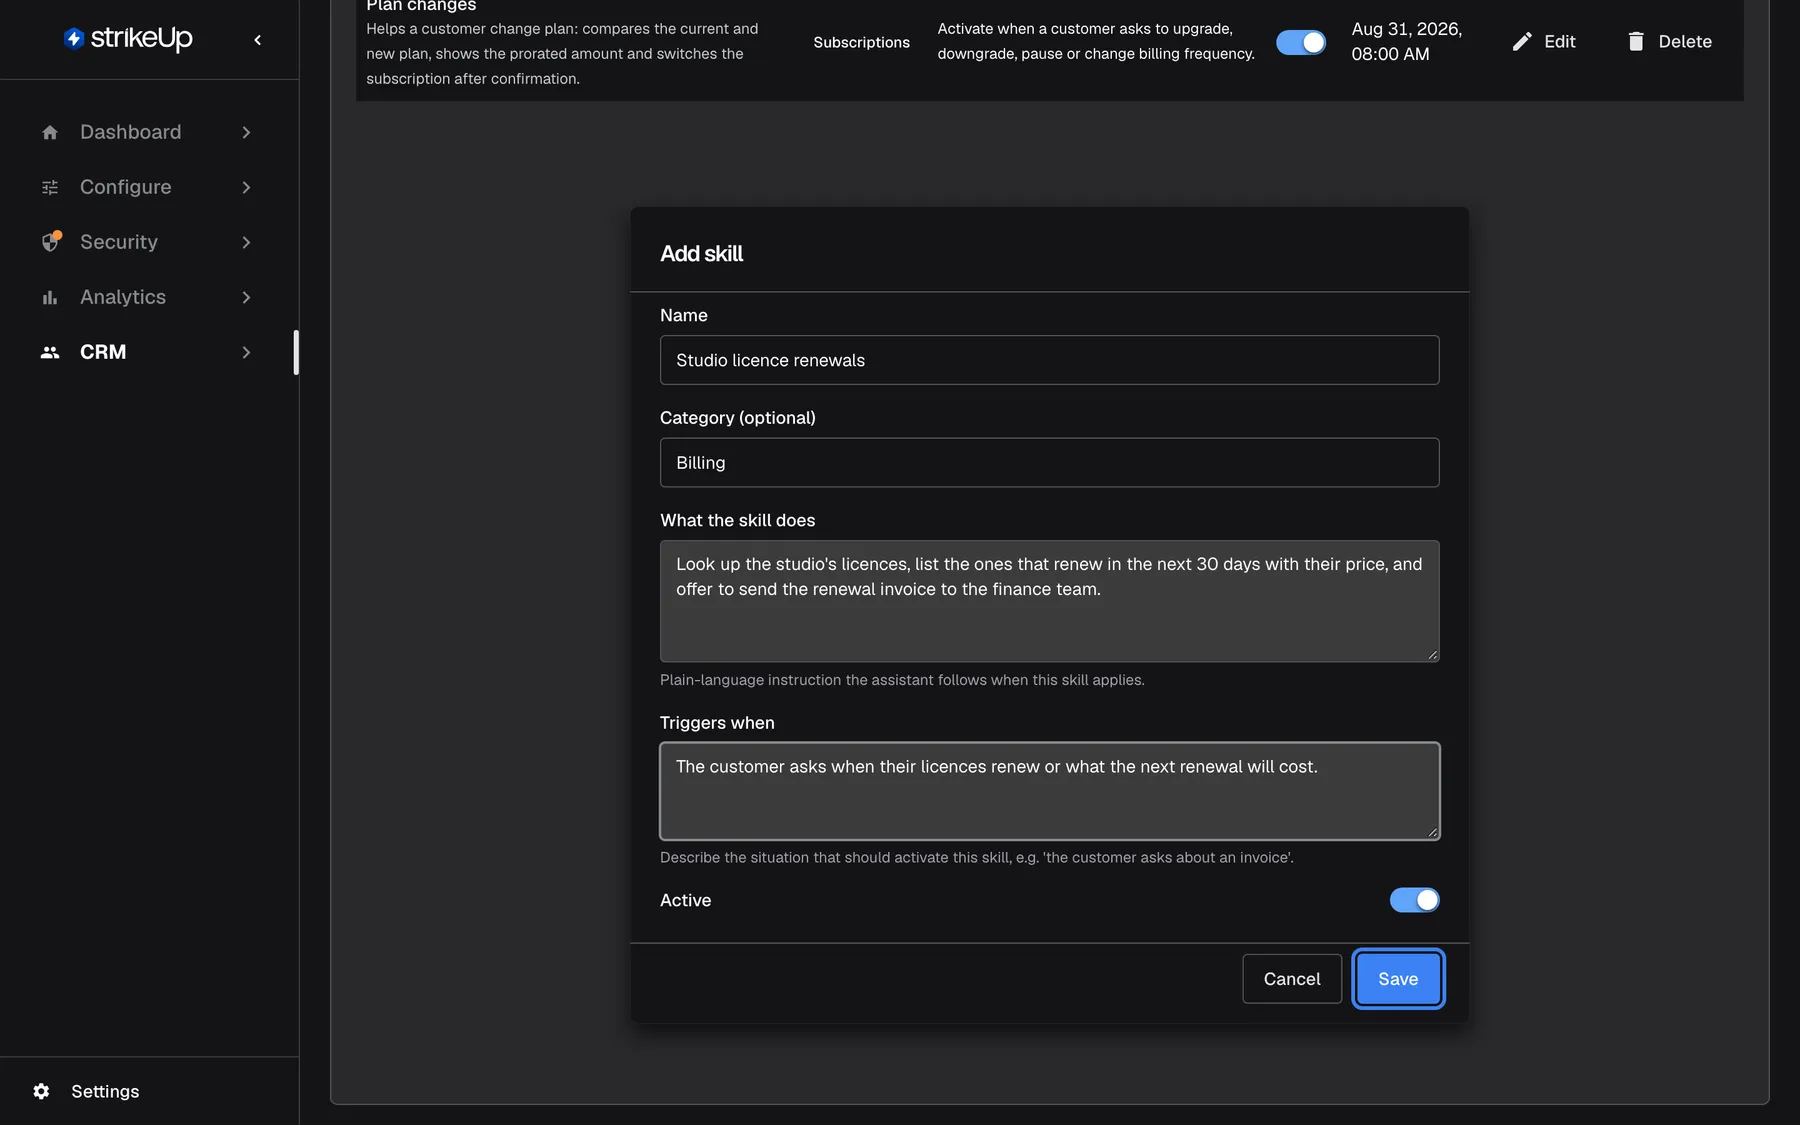Viewport: 1800px width, 1125px height.
Task: Click the Dashboard home icon
Action: pos(50,132)
